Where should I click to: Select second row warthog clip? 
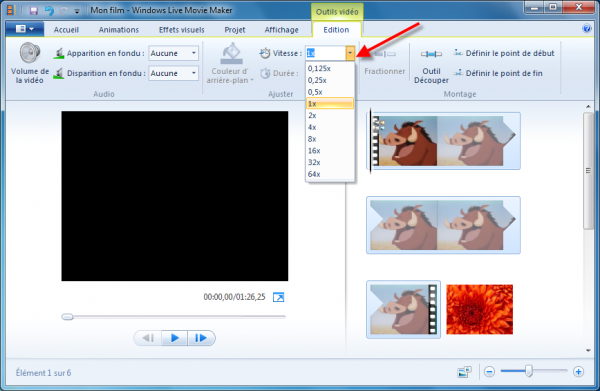coord(443,225)
